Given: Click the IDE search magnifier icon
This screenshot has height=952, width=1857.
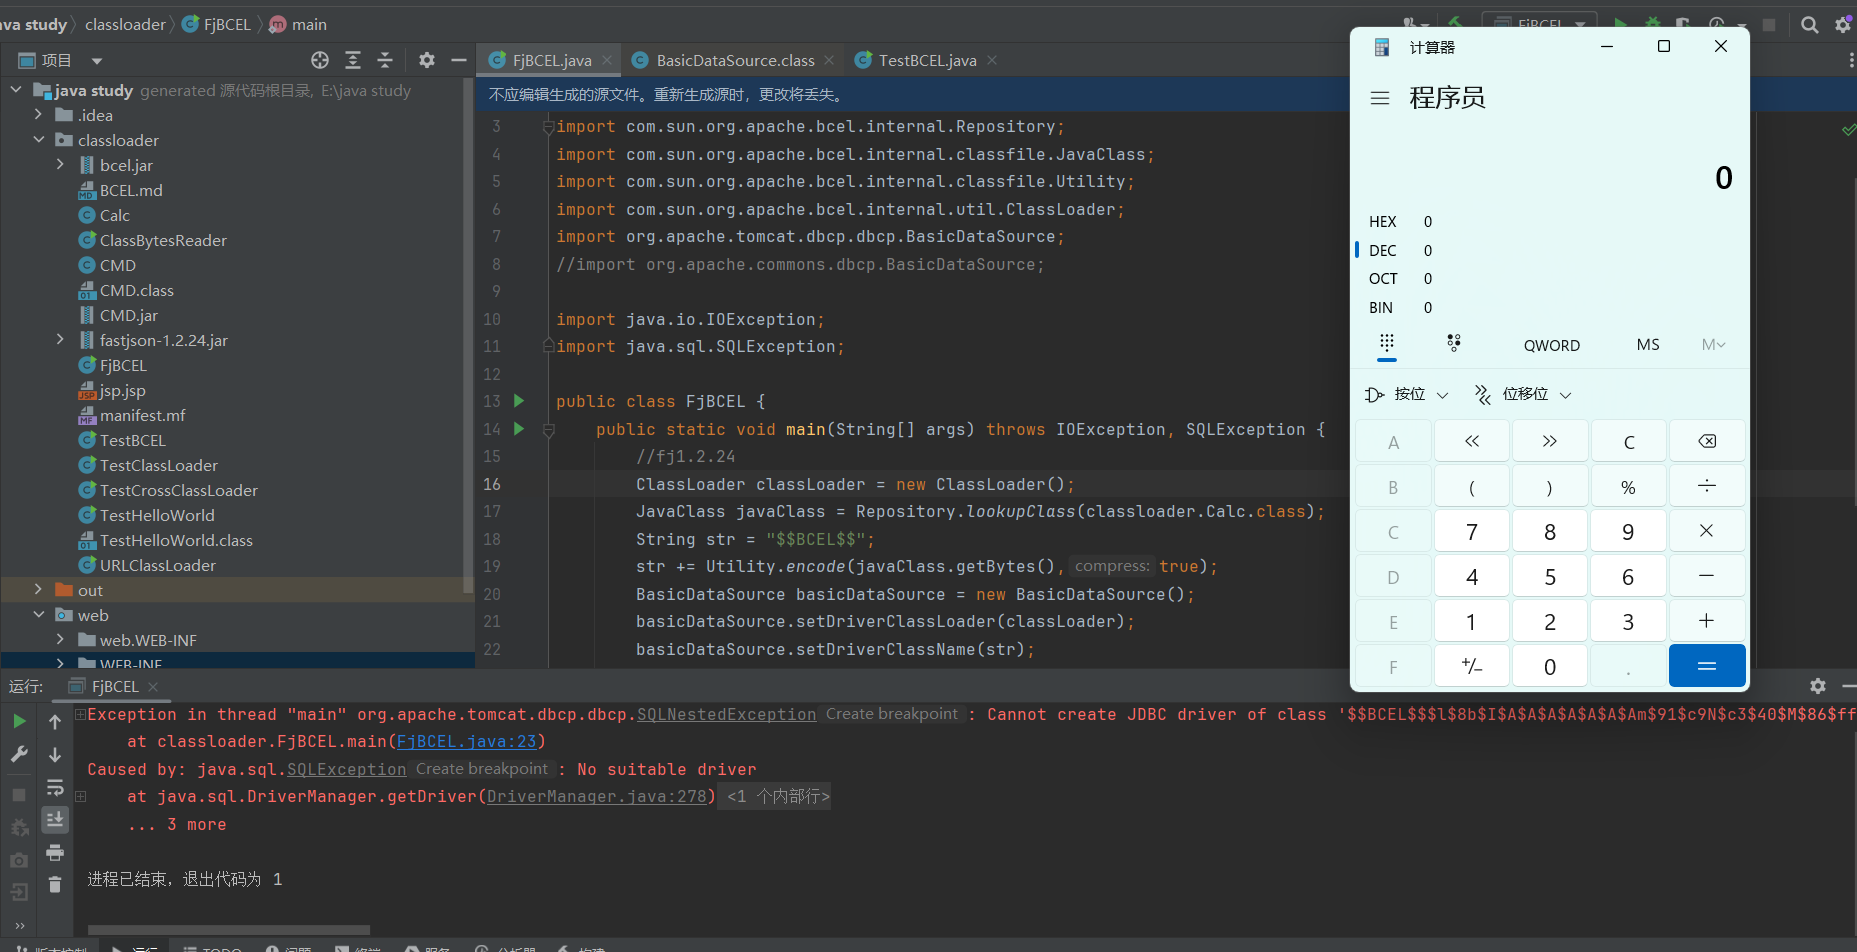Looking at the screenshot, I should click(x=1810, y=25).
